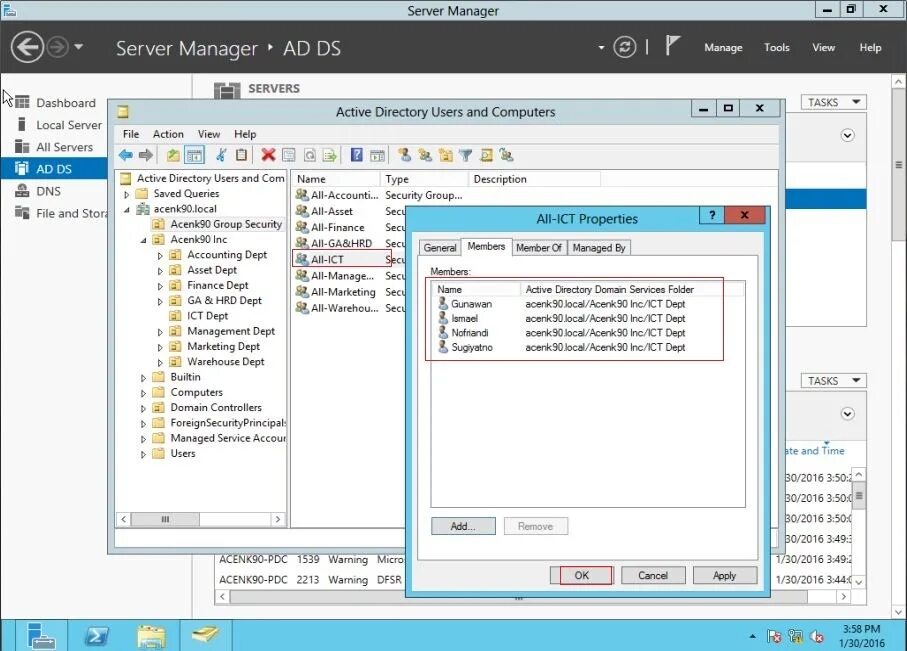Click the show/hide action pane icon
Screen dimensions: 907x651
377,155
